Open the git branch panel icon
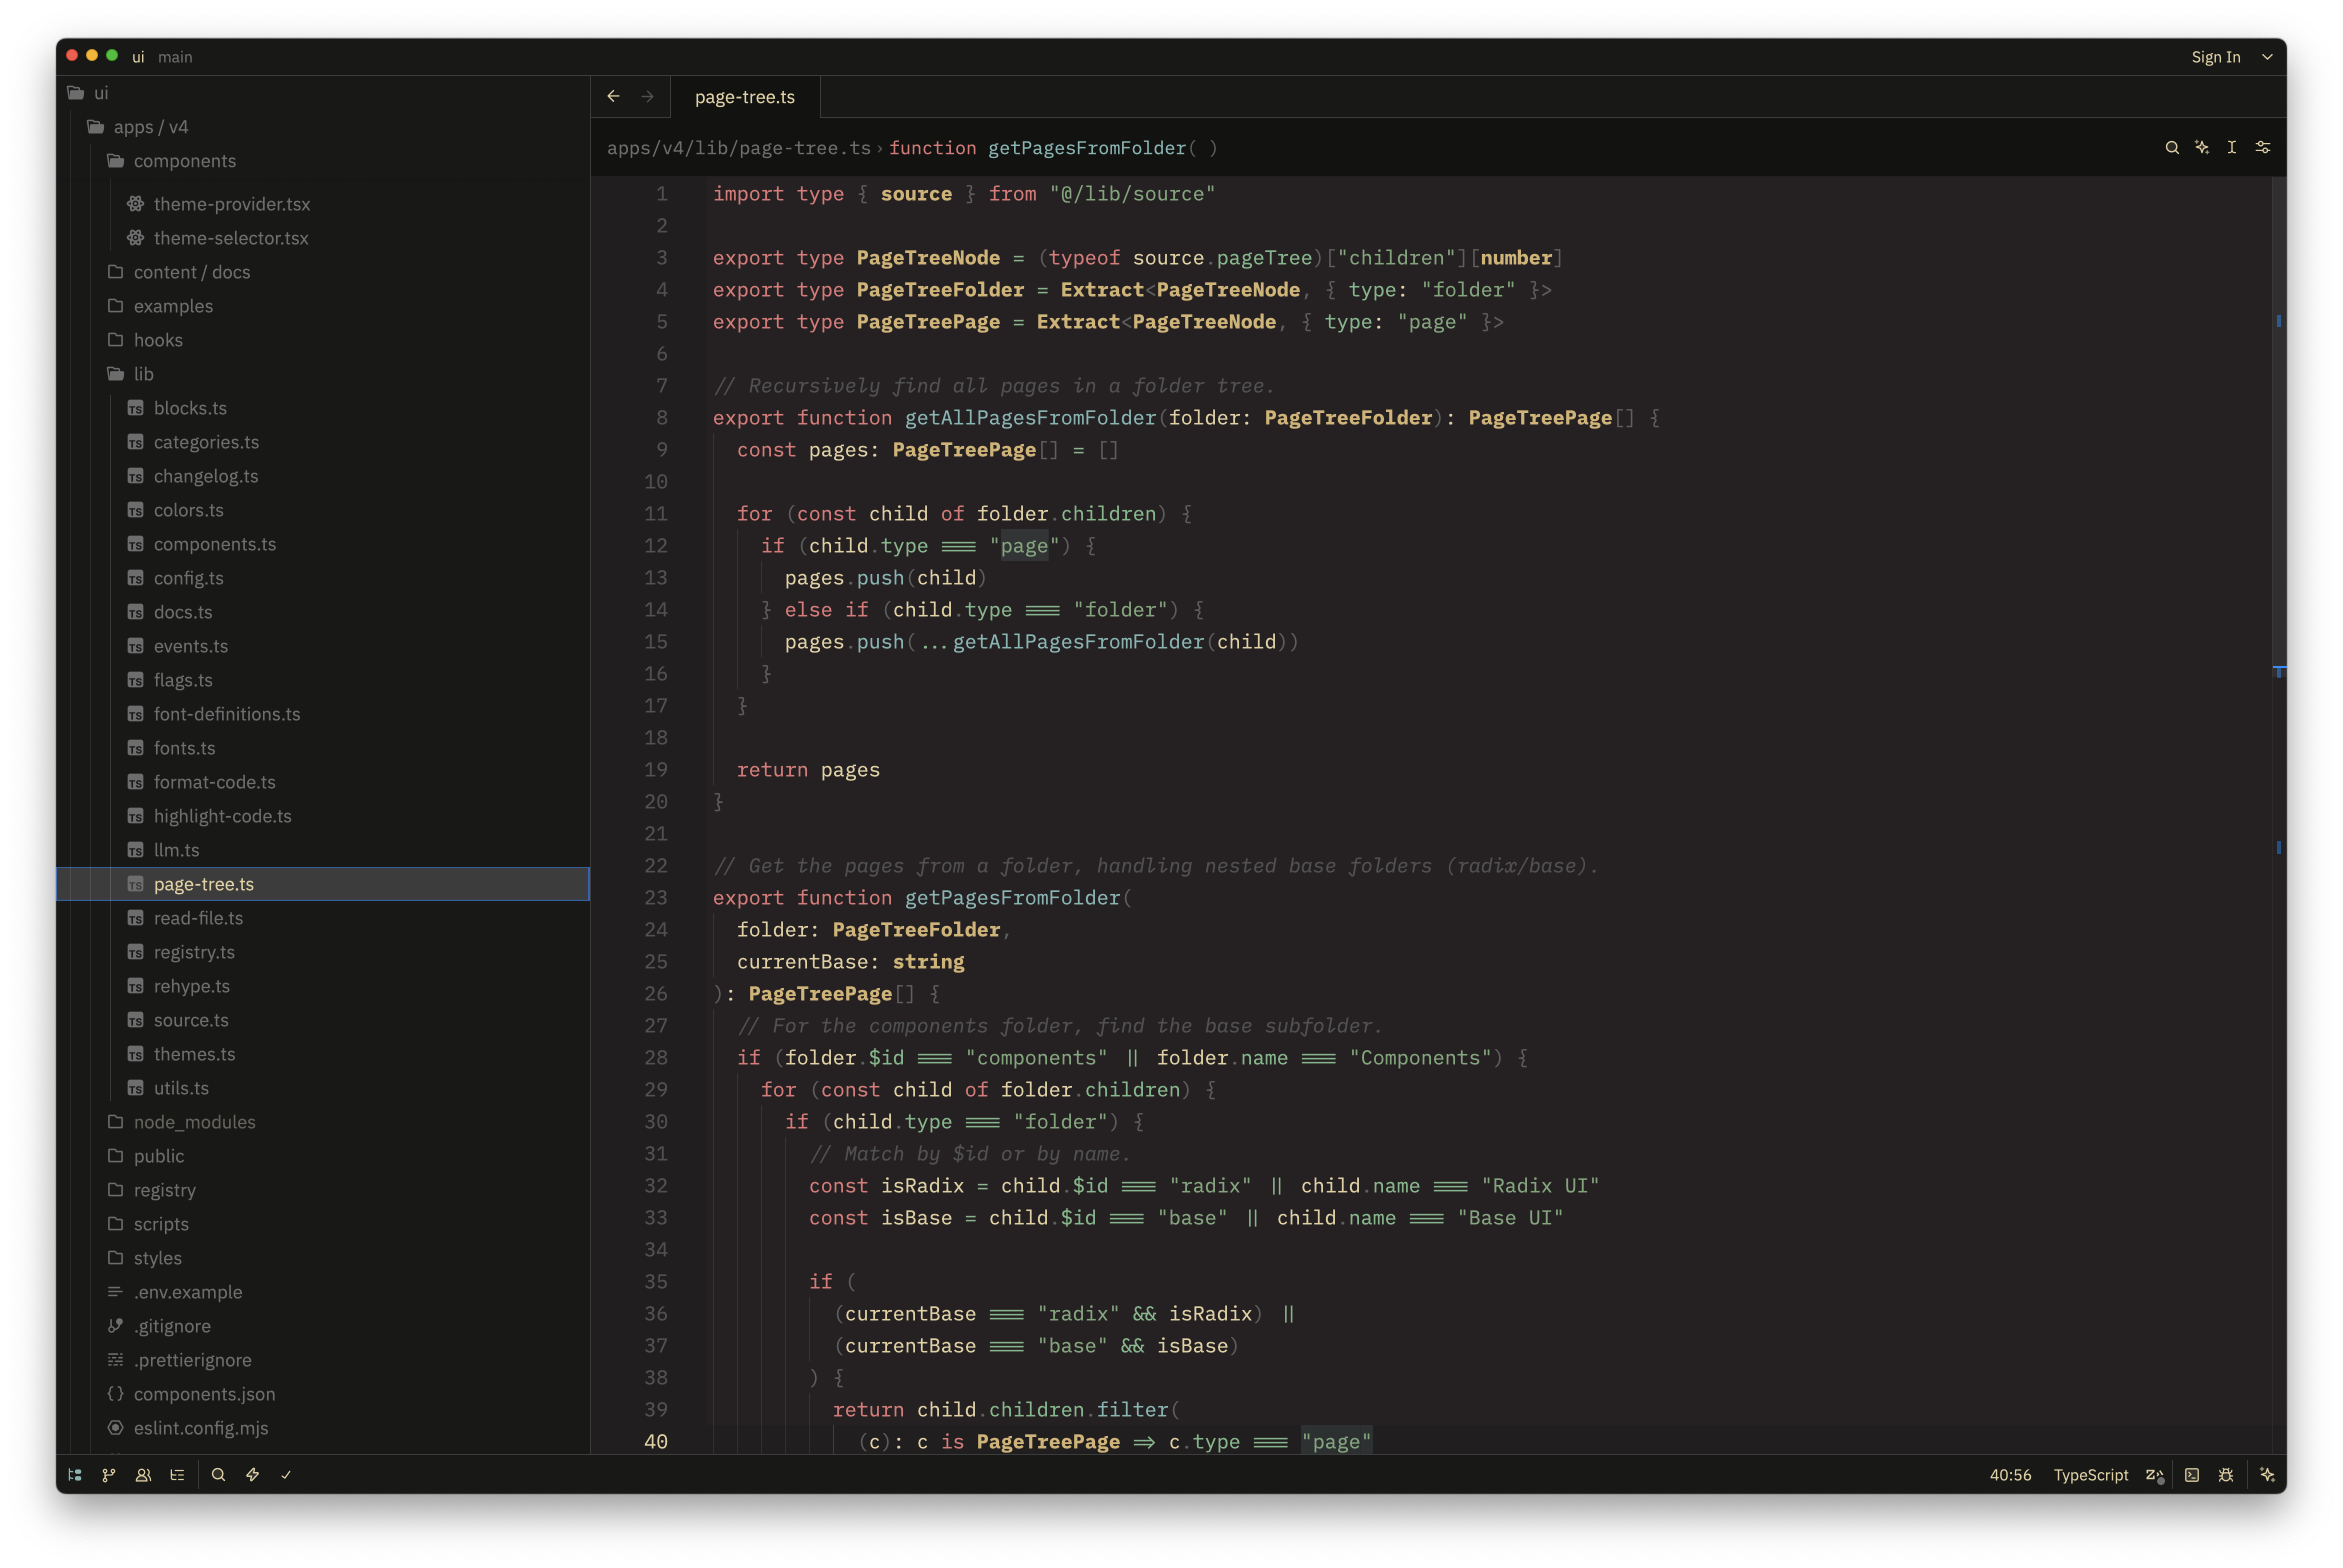Screen dimensions: 2343x1568 [109, 1474]
